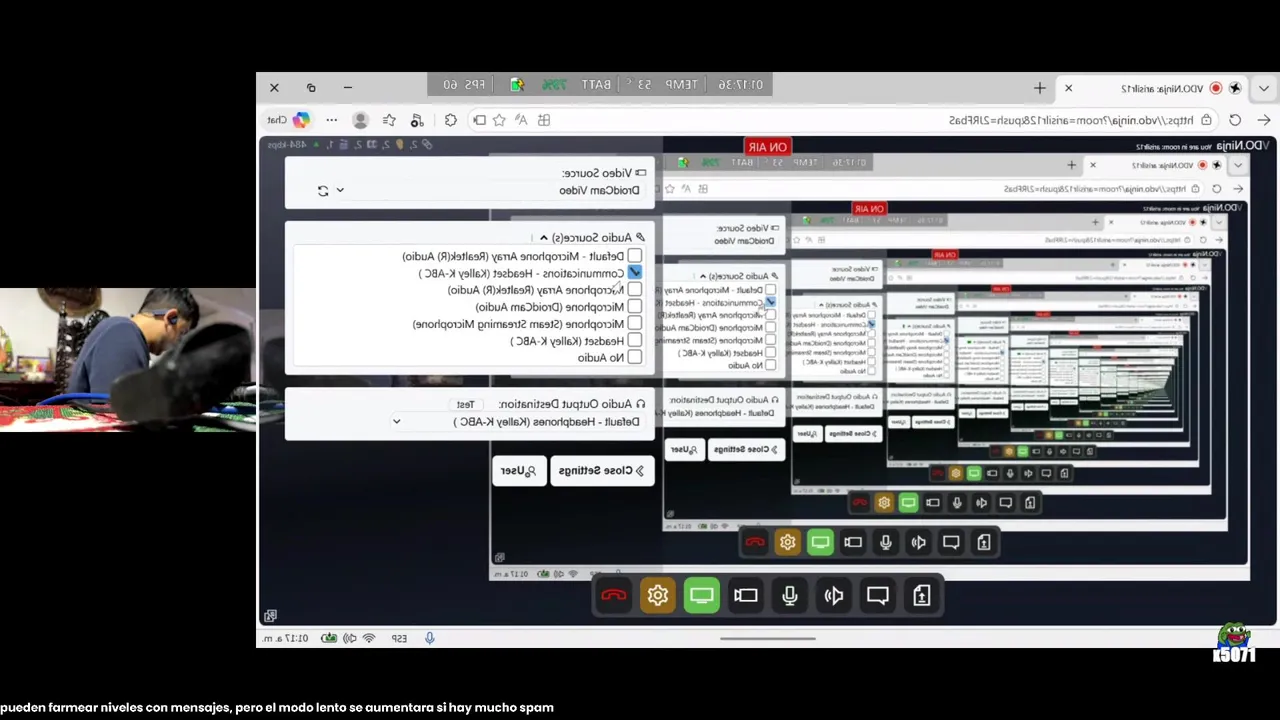Add this page to favorites with the star icon
Image resolution: width=1280 pixels, height=720 pixels.
[498, 120]
